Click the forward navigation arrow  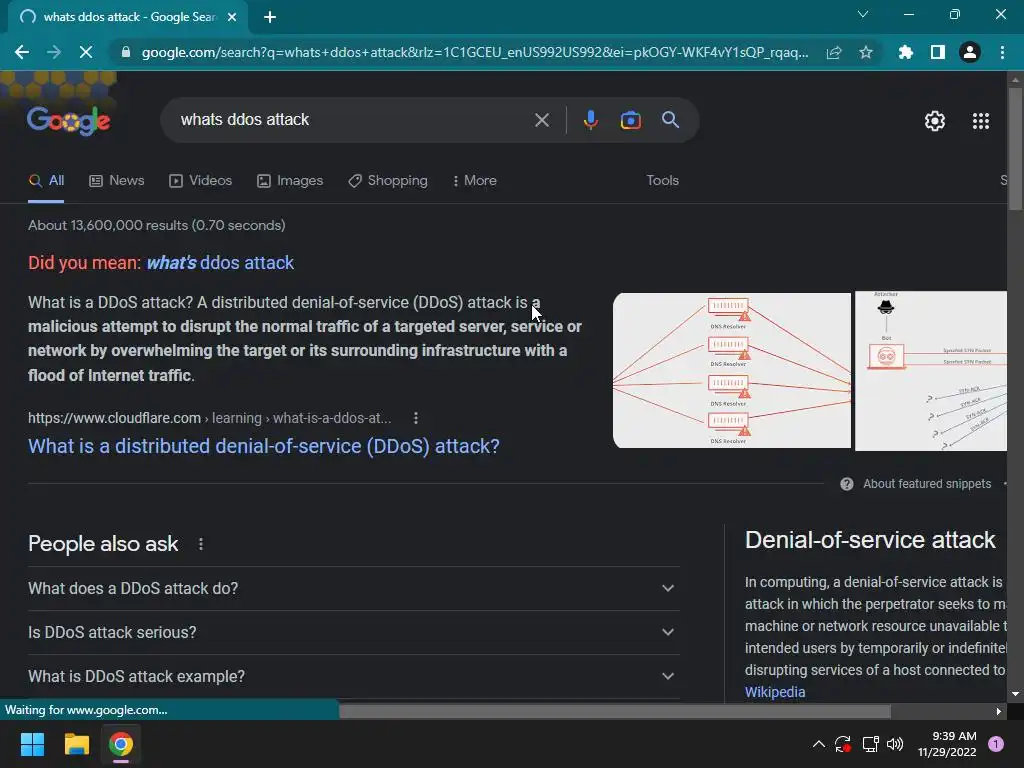54,52
